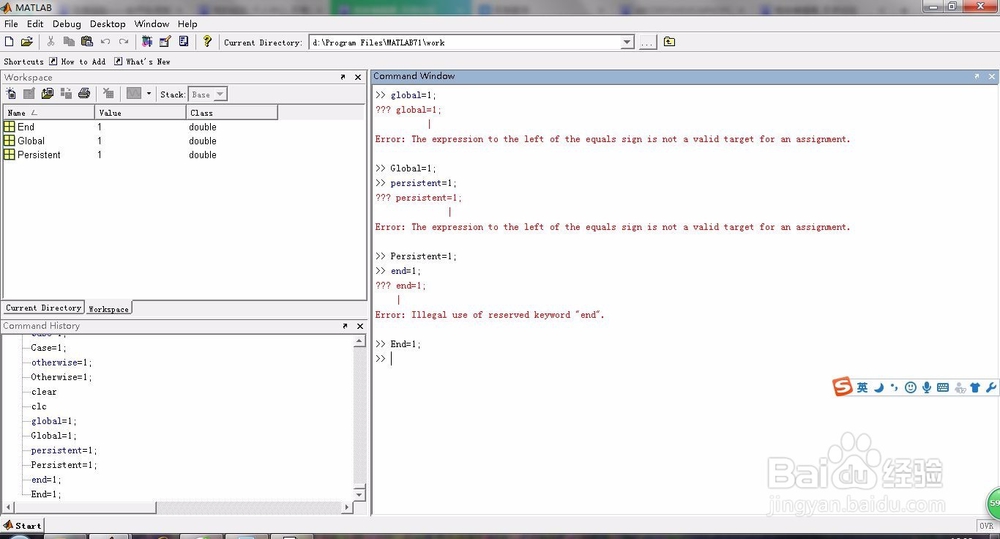Select 'clear' entry in Command History
This screenshot has height=539, width=1000.
[x=43, y=392]
